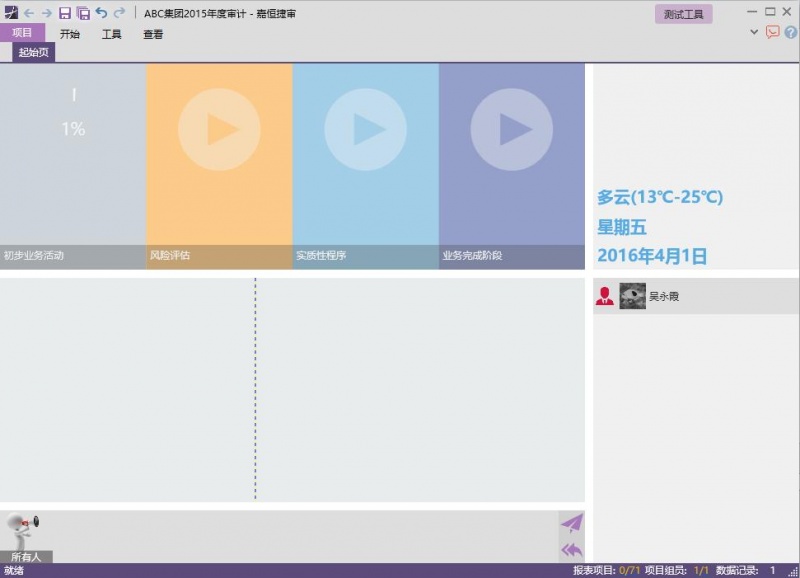Send the message with the paper plane icon
This screenshot has width=800, height=578.
tap(572, 523)
